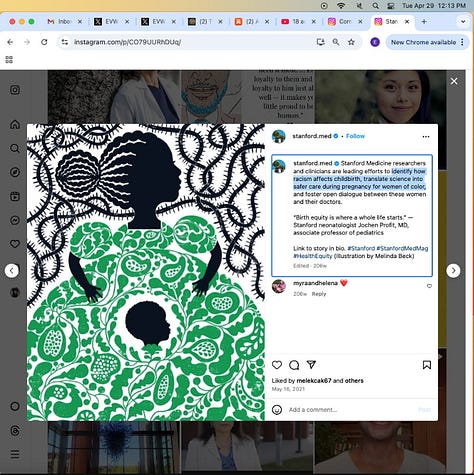Image resolution: width=474 pixels, height=475 pixels.
Task: Open Messenger messages icon in sidebar
Action: pos(15,220)
